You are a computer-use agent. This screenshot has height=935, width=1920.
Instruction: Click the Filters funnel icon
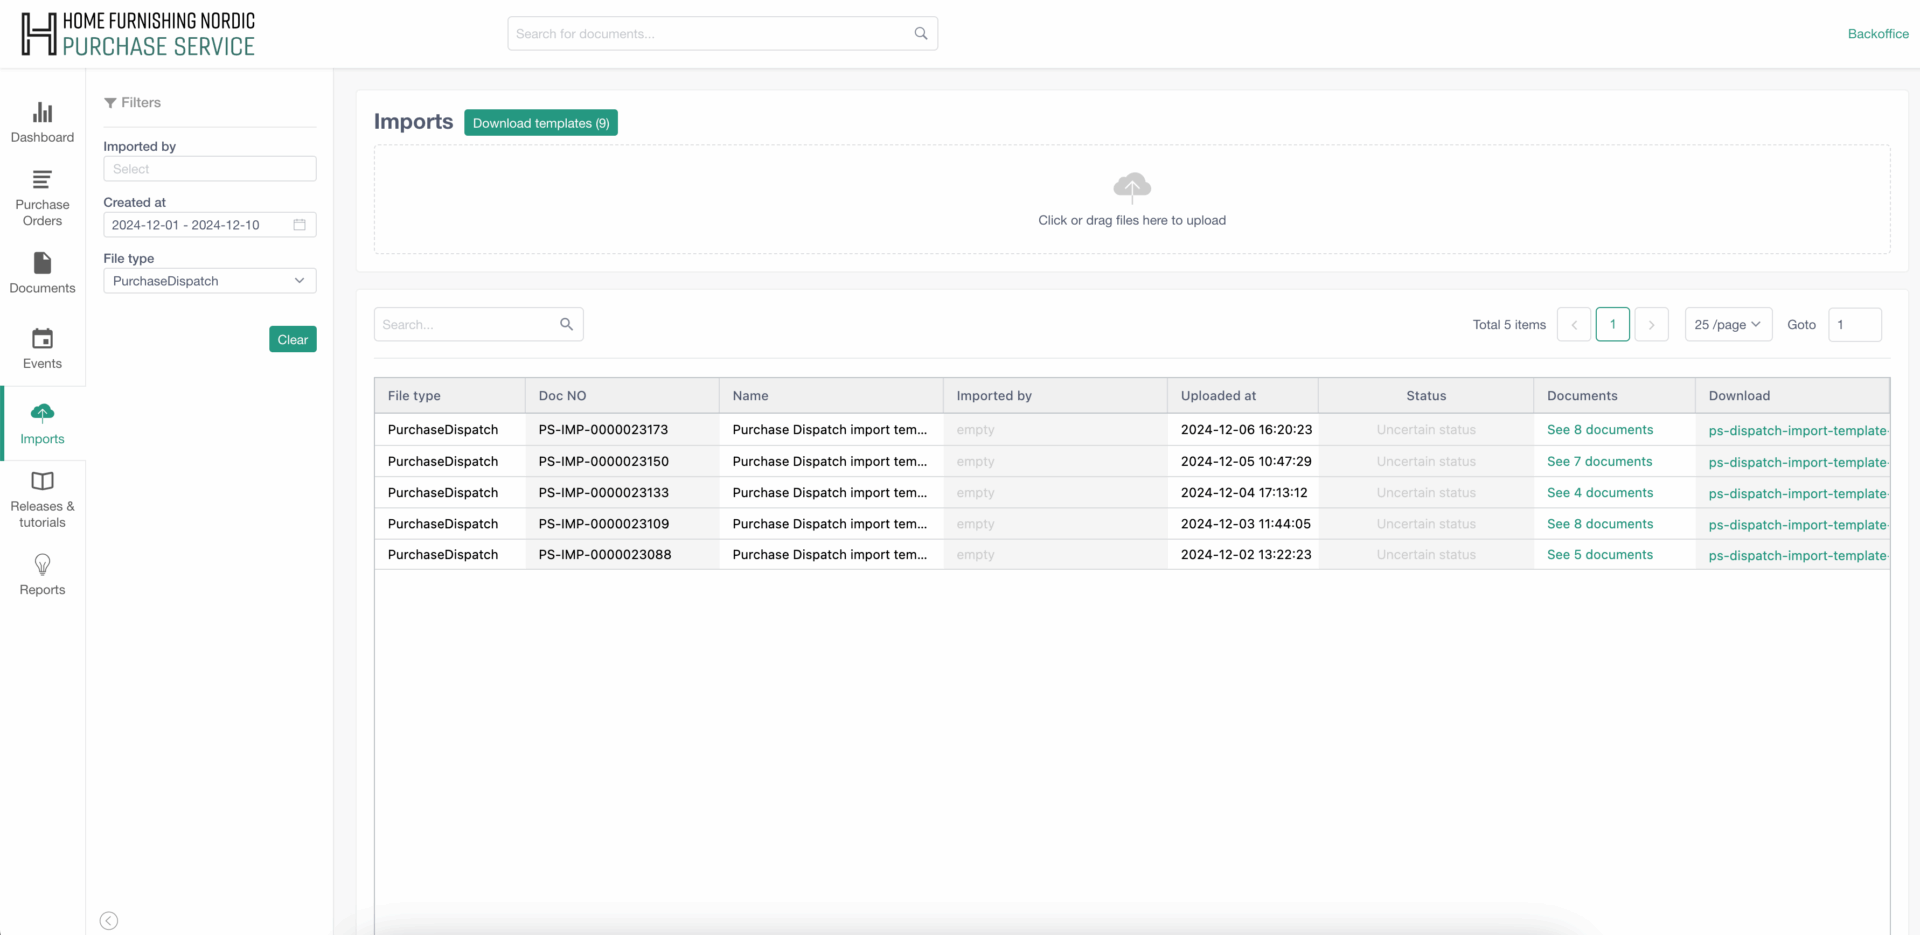pos(110,103)
